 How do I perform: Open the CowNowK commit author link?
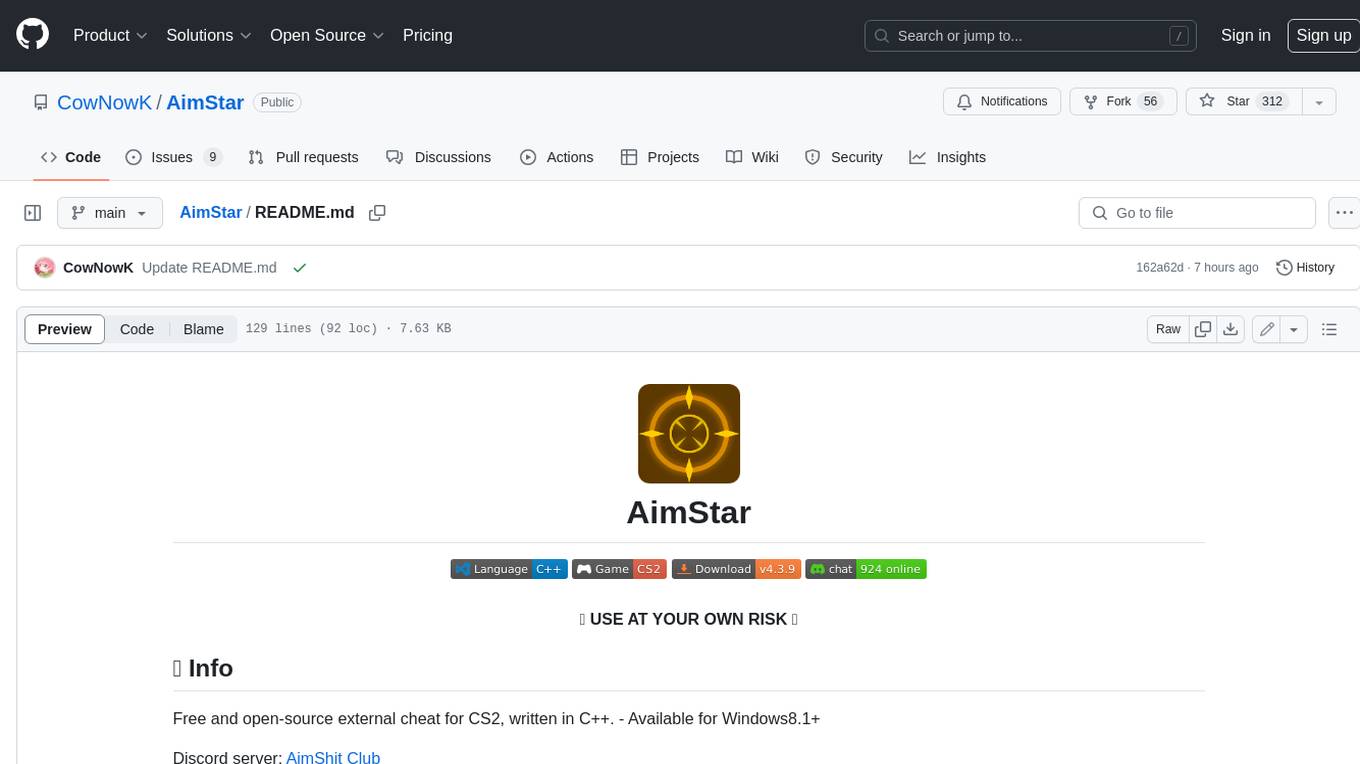click(98, 268)
